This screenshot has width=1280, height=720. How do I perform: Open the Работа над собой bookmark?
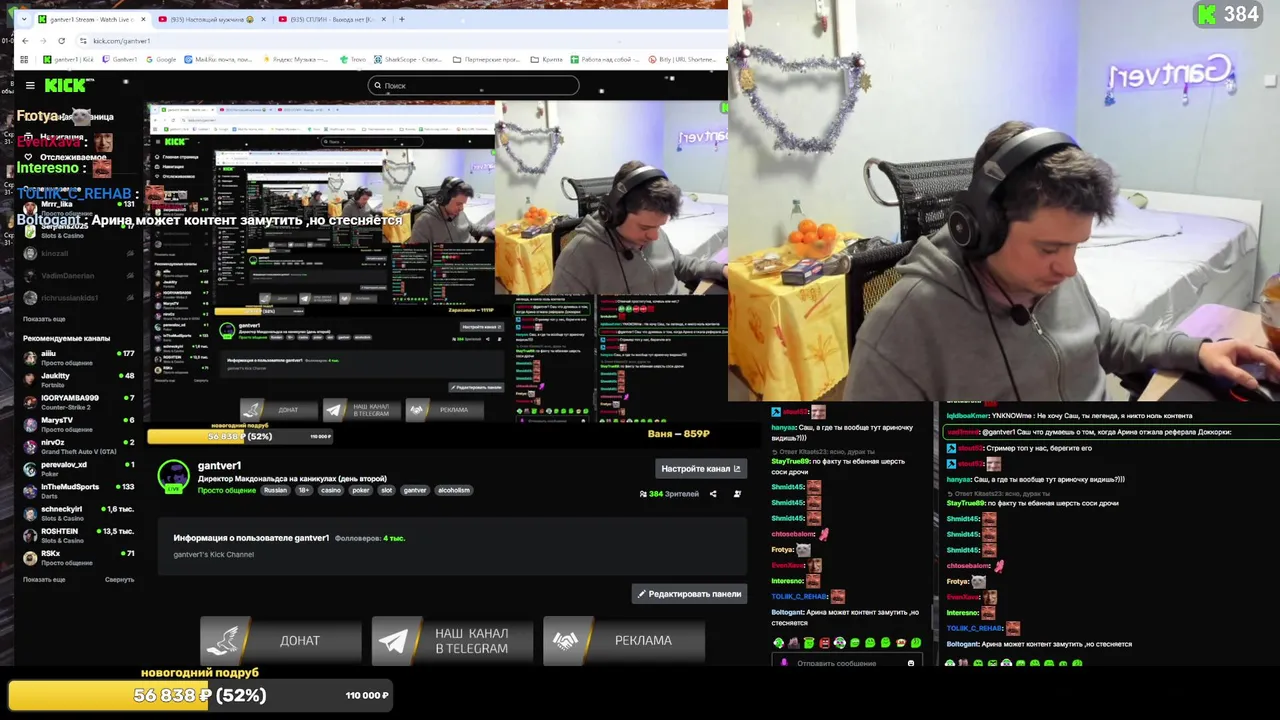605,60
